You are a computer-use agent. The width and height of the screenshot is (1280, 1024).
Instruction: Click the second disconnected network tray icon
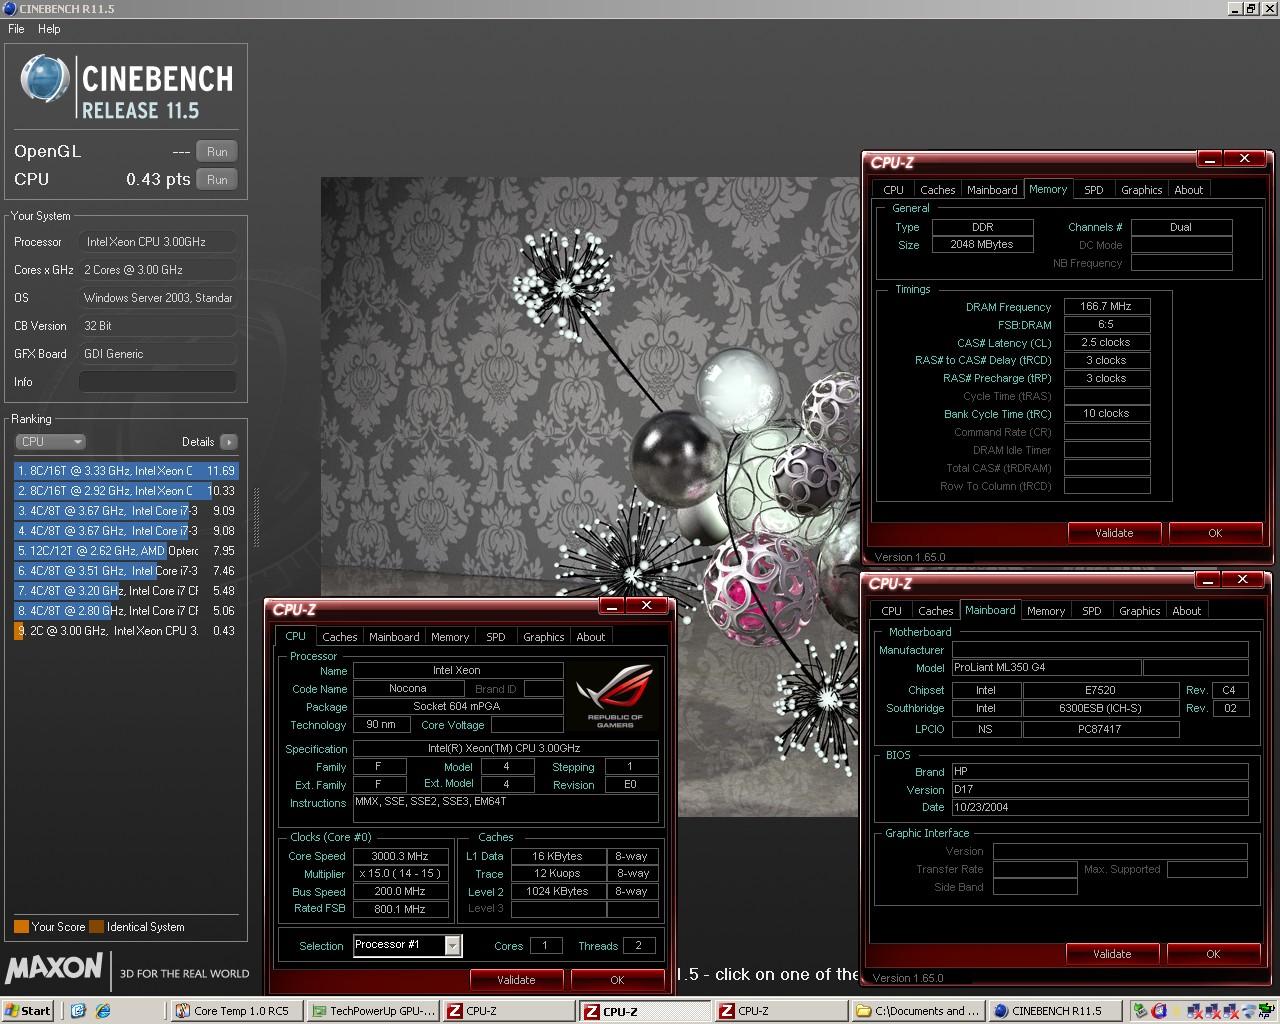(x=1212, y=1011)
